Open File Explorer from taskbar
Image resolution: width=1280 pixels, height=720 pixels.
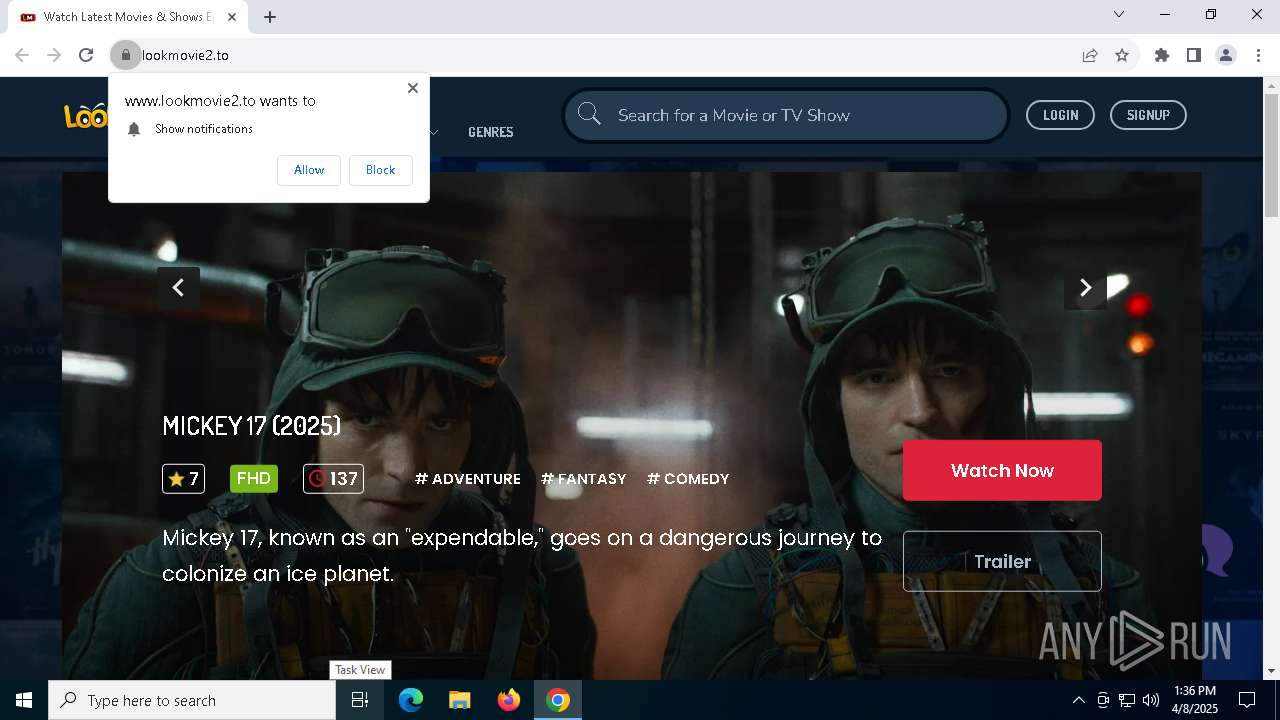[459, 700]
